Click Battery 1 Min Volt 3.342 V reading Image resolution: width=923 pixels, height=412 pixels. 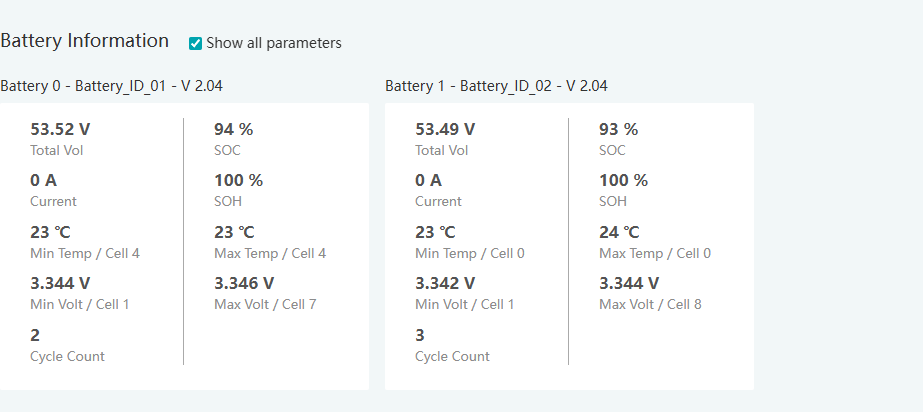click(x=445, y=284)
